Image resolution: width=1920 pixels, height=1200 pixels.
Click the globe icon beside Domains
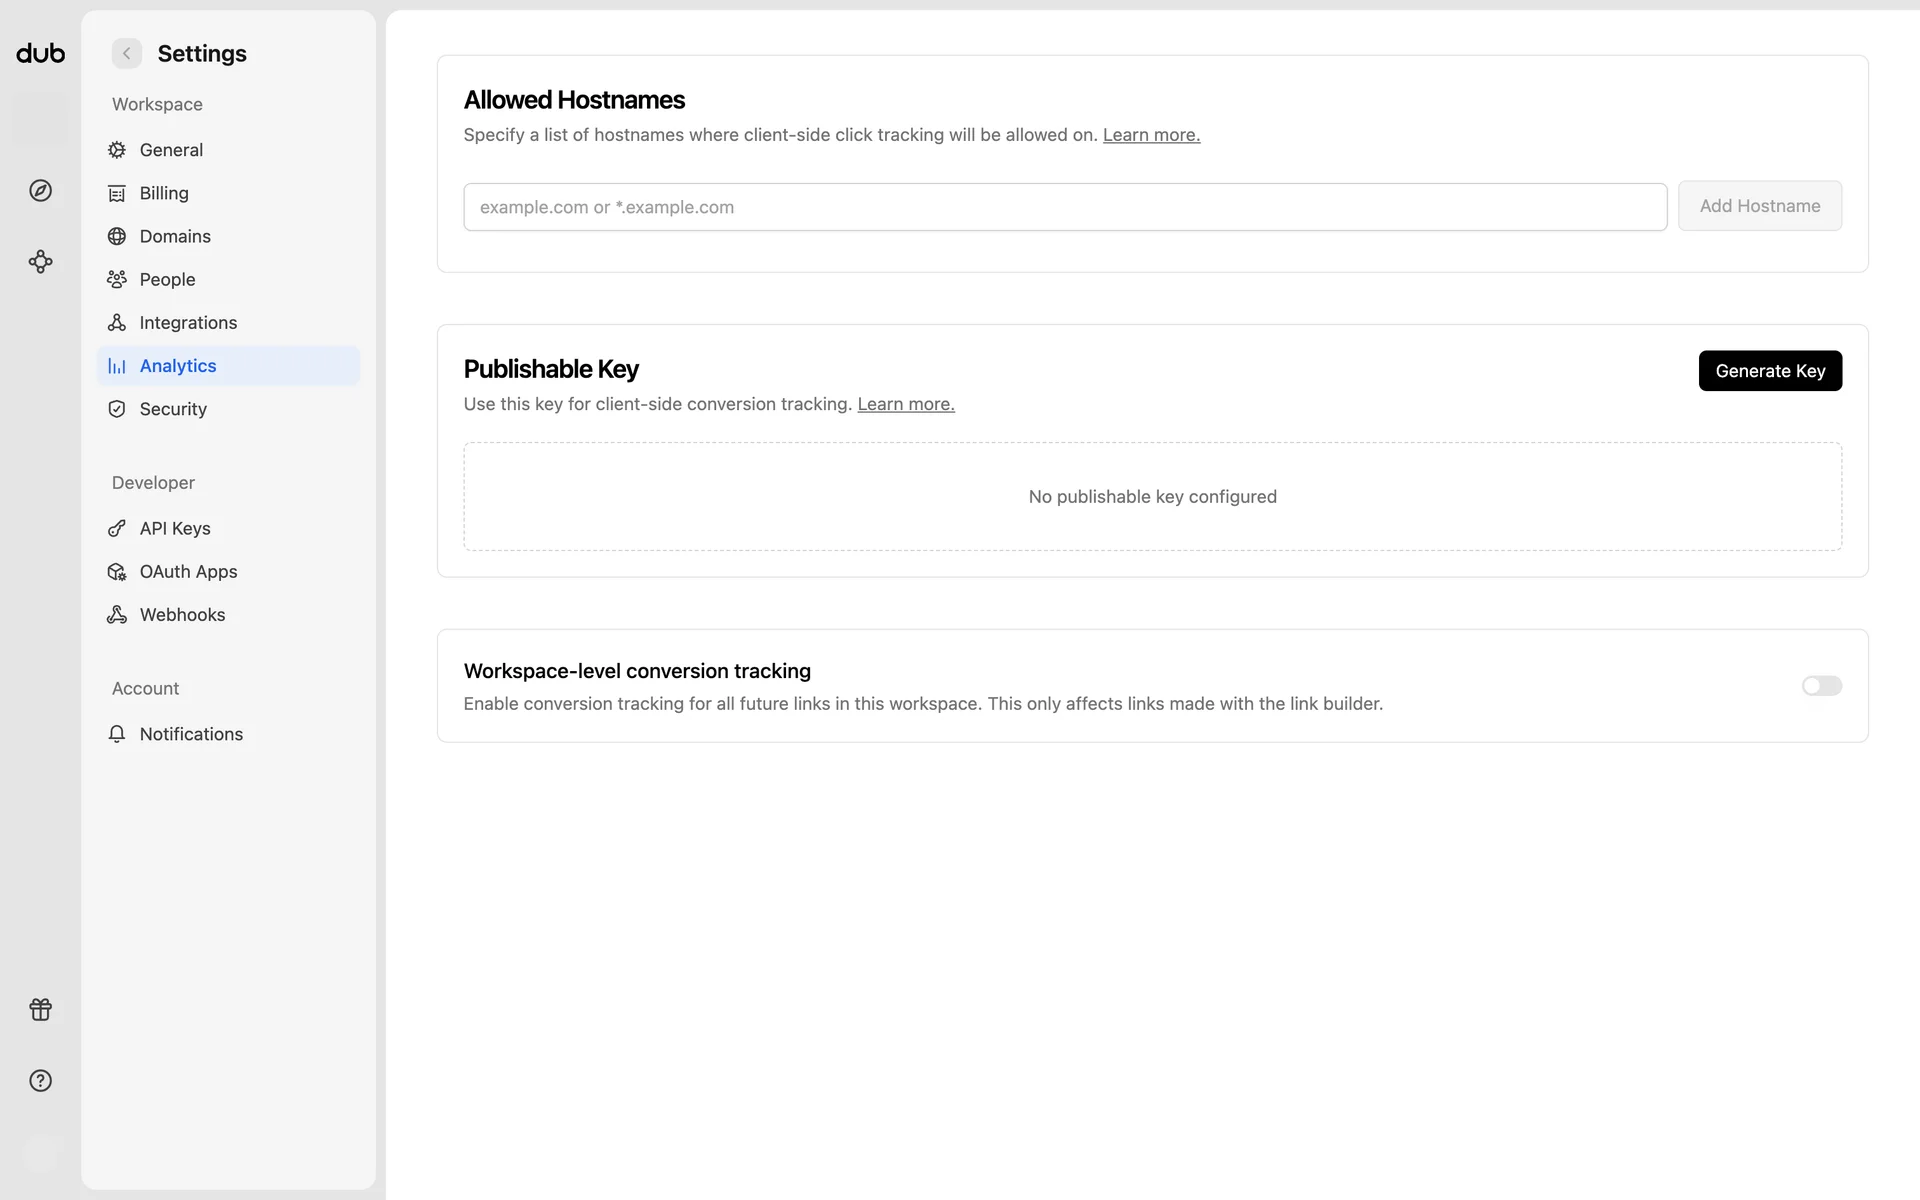[117, 236]
